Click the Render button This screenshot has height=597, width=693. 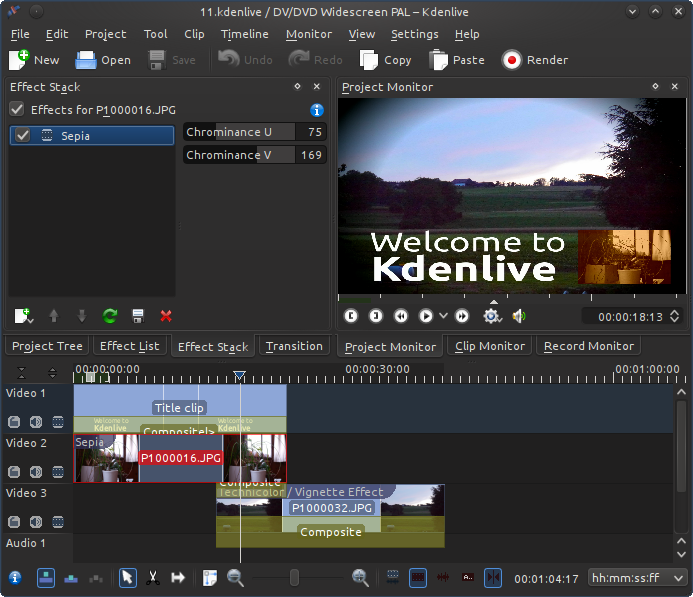[535, 60]
